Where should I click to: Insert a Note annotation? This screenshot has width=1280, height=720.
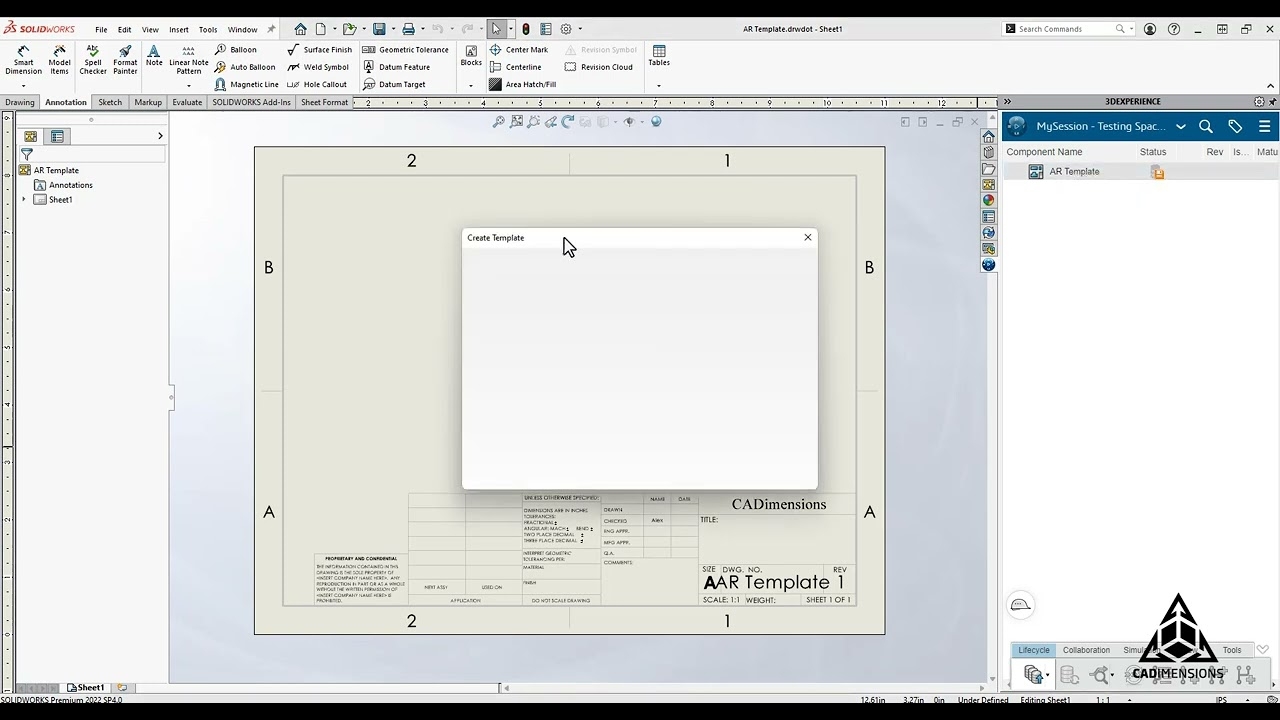tap(154, 56)
